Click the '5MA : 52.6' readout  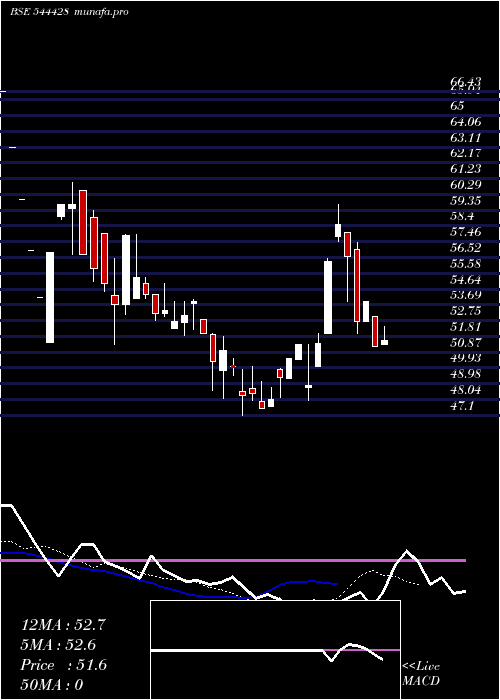tap(58, 645)
